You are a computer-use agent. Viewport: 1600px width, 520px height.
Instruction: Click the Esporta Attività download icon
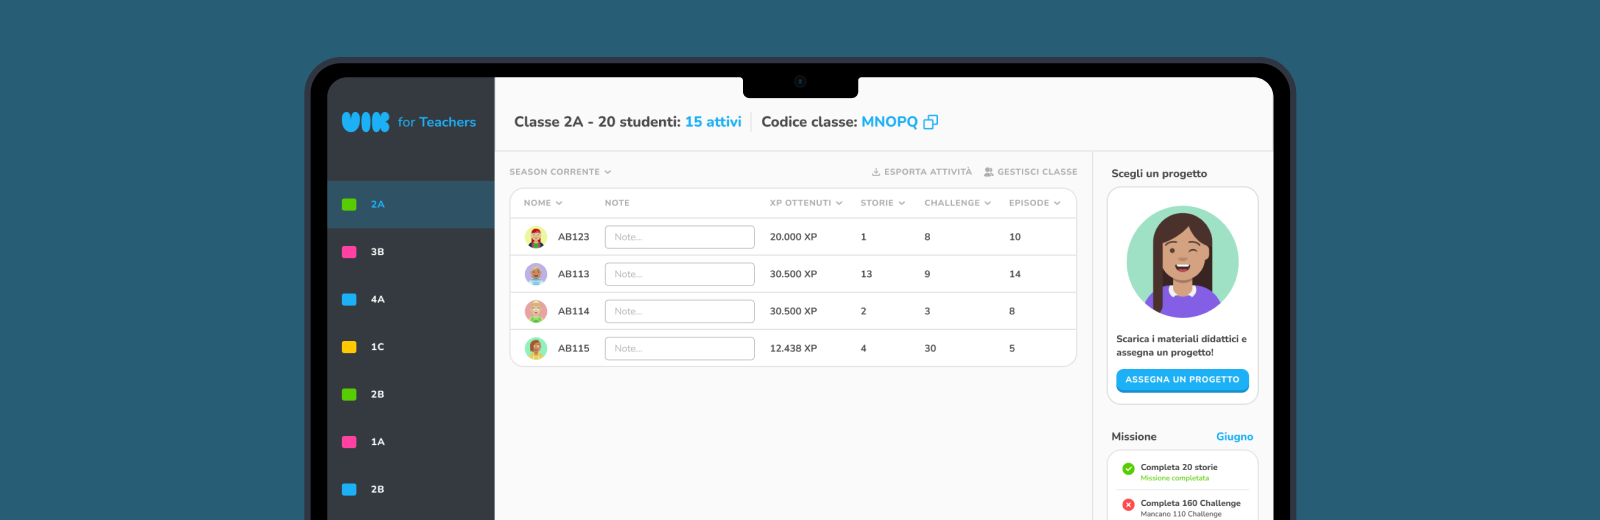point(876,172)
